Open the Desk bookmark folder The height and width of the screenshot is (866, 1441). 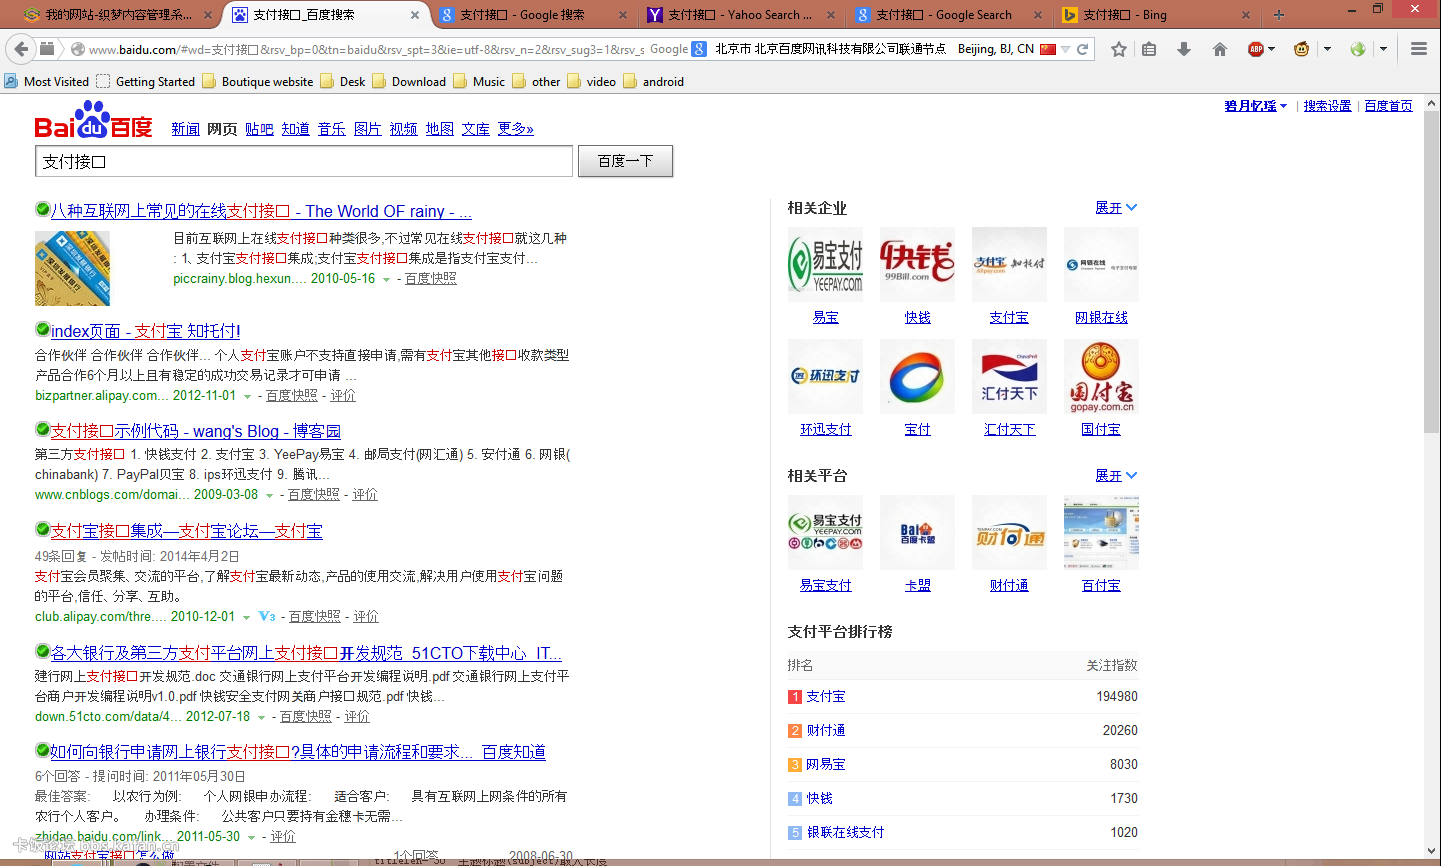click(343, 82)
